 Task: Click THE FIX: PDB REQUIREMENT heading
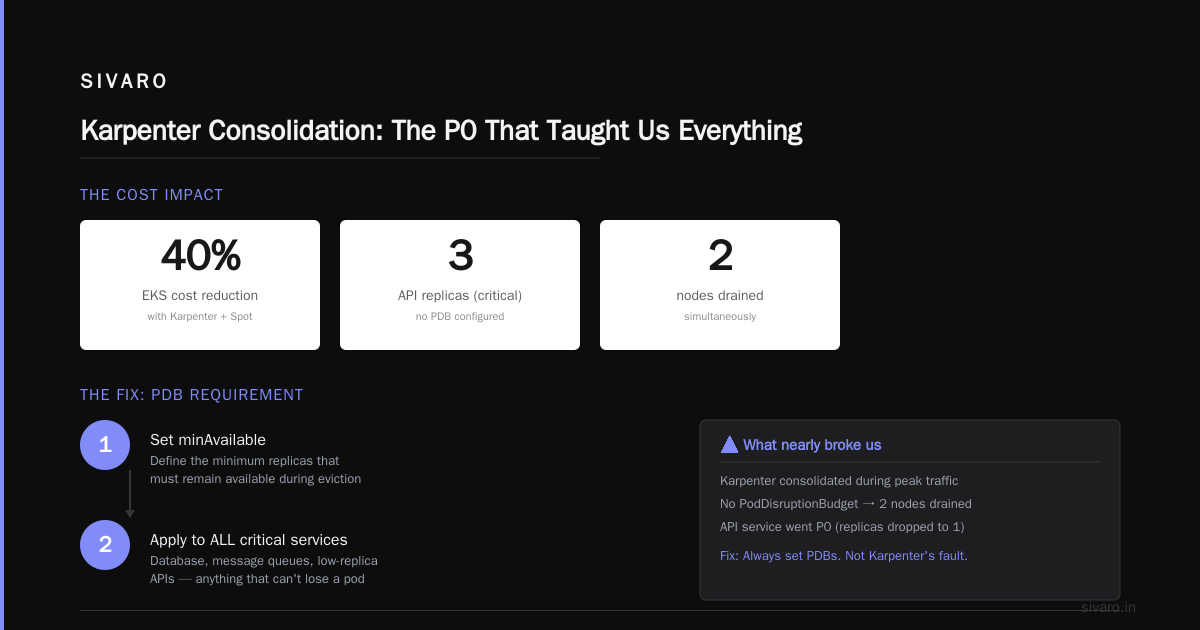(192, 395)
